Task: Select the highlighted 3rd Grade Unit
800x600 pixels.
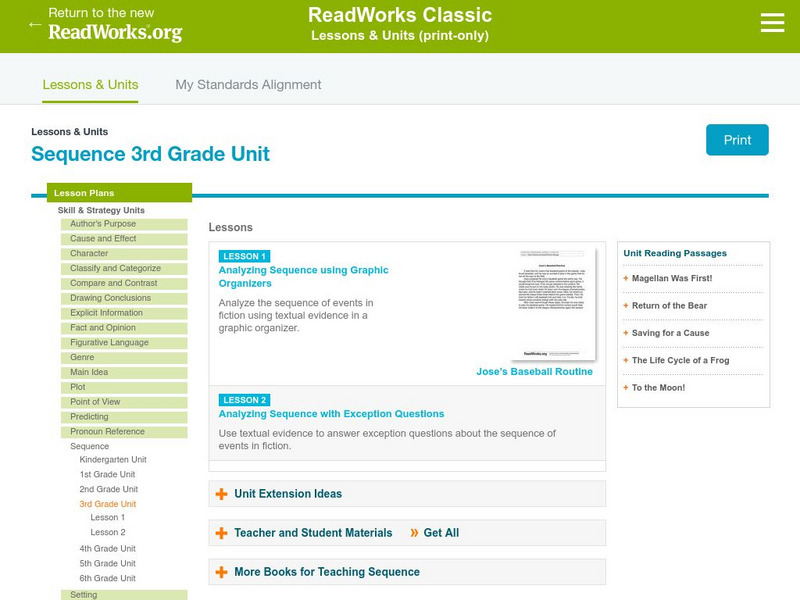Action: tap(108, 504)
